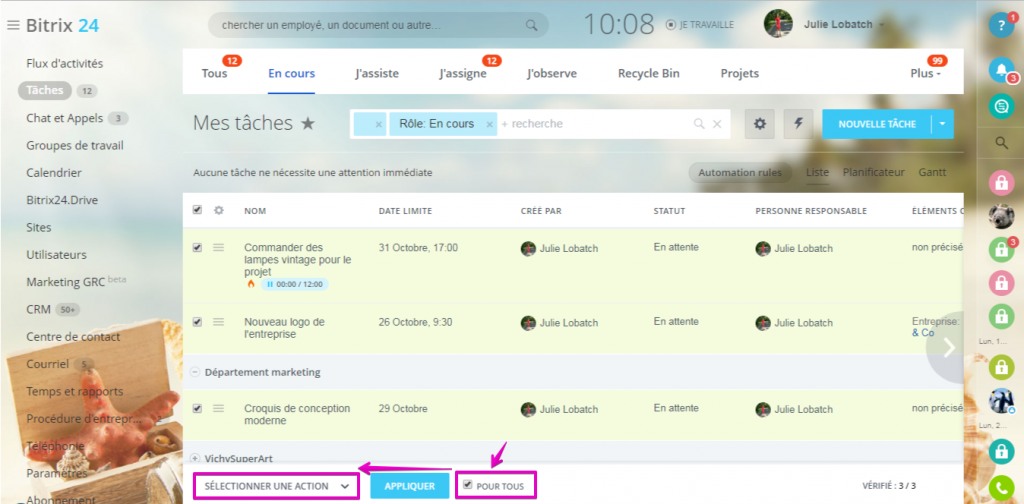
Task: Click the lightning bolt robots button
Action: pos(798,123)
